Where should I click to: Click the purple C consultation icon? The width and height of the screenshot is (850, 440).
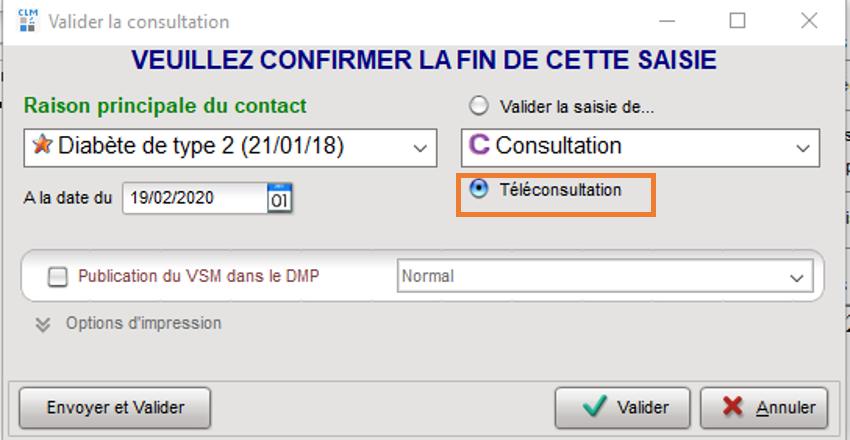(479, 146)
